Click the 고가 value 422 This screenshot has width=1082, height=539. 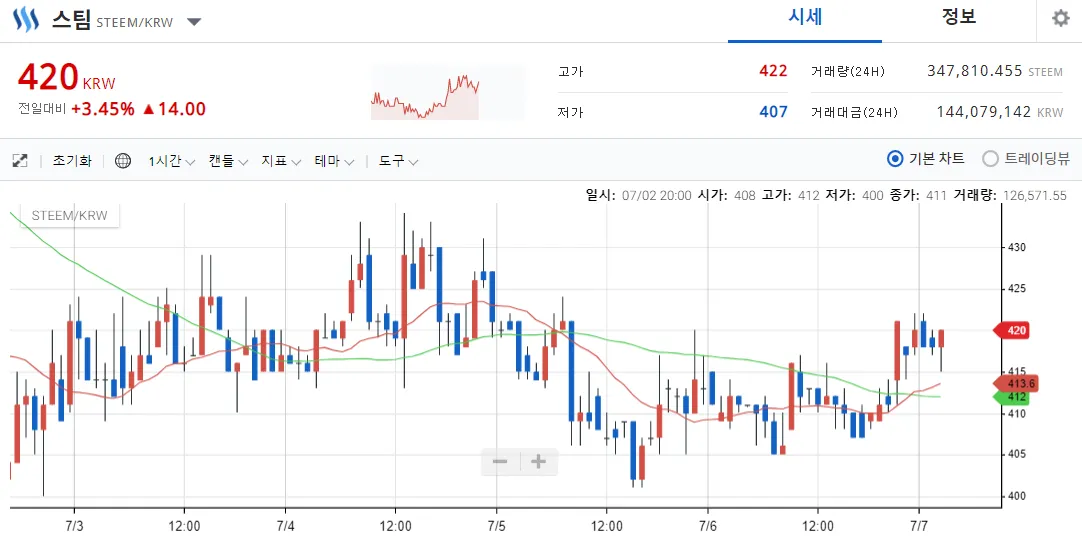(773, 70)
